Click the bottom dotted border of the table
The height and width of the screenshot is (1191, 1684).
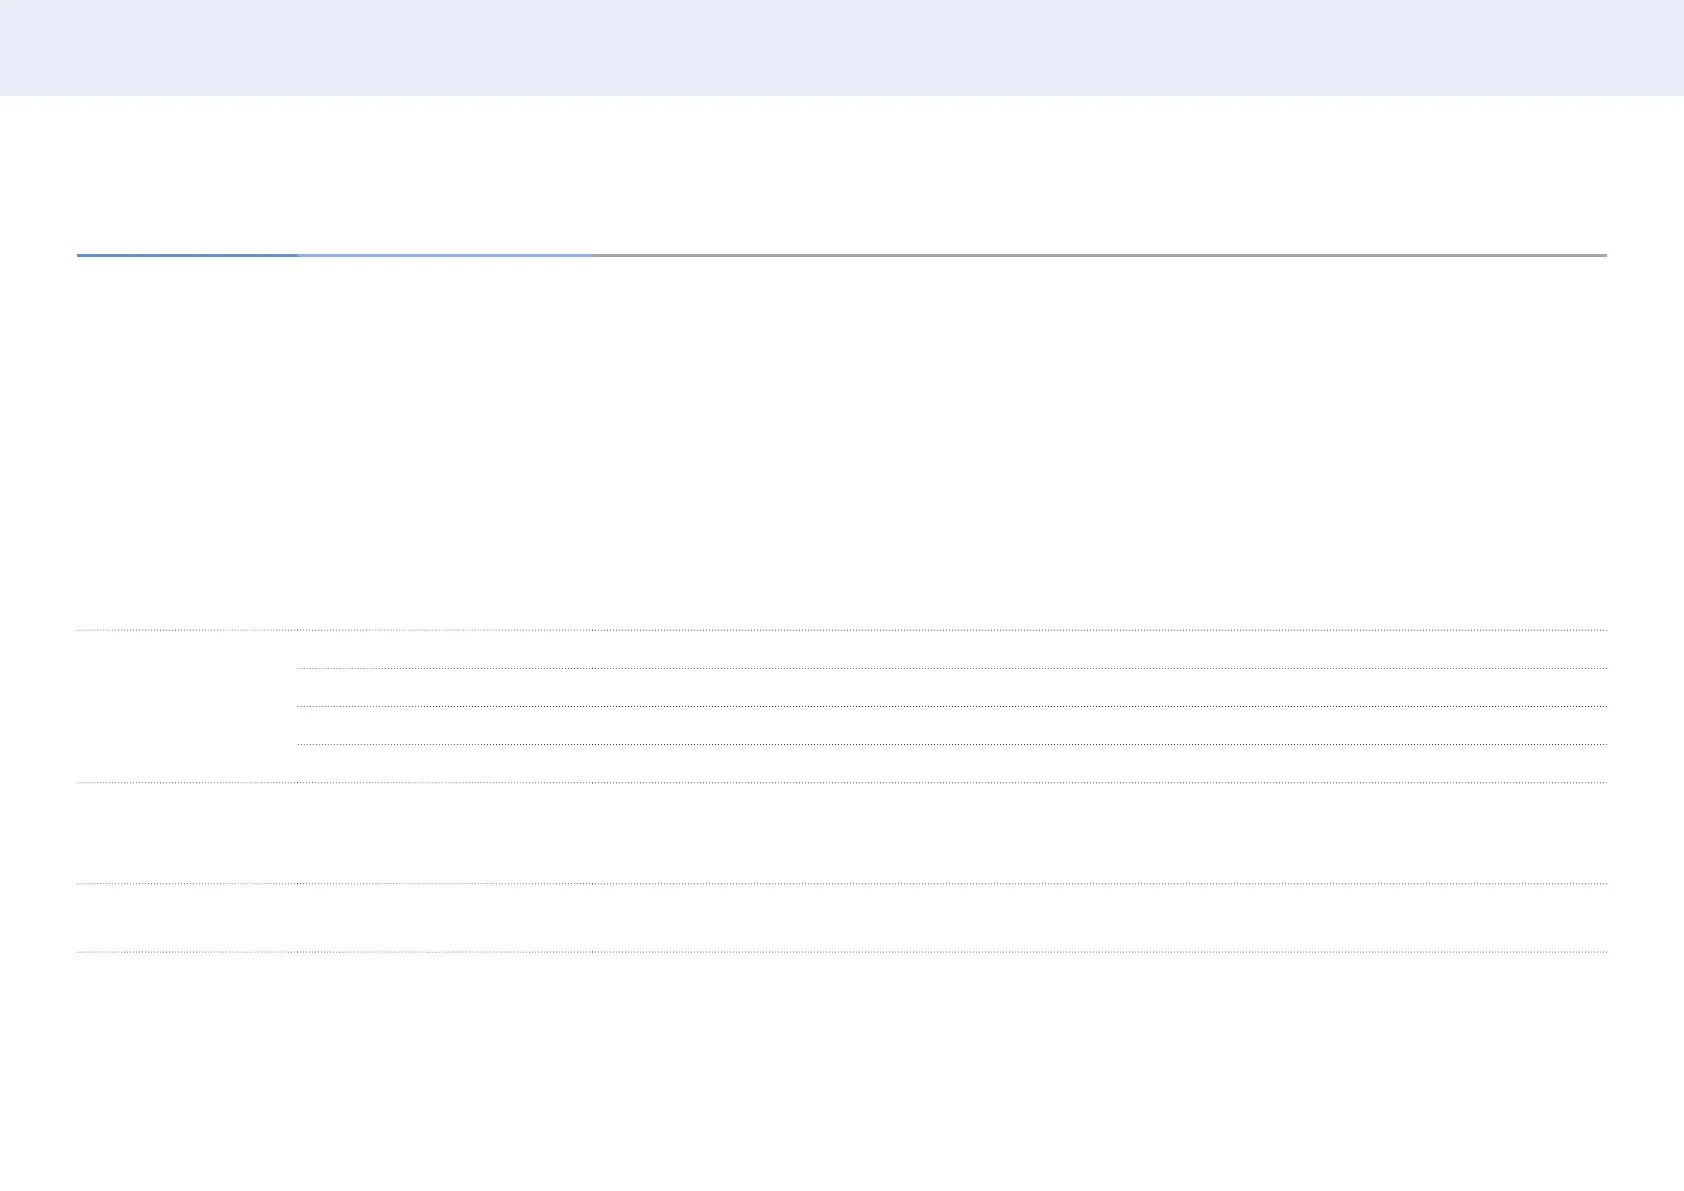click(842, 952)
